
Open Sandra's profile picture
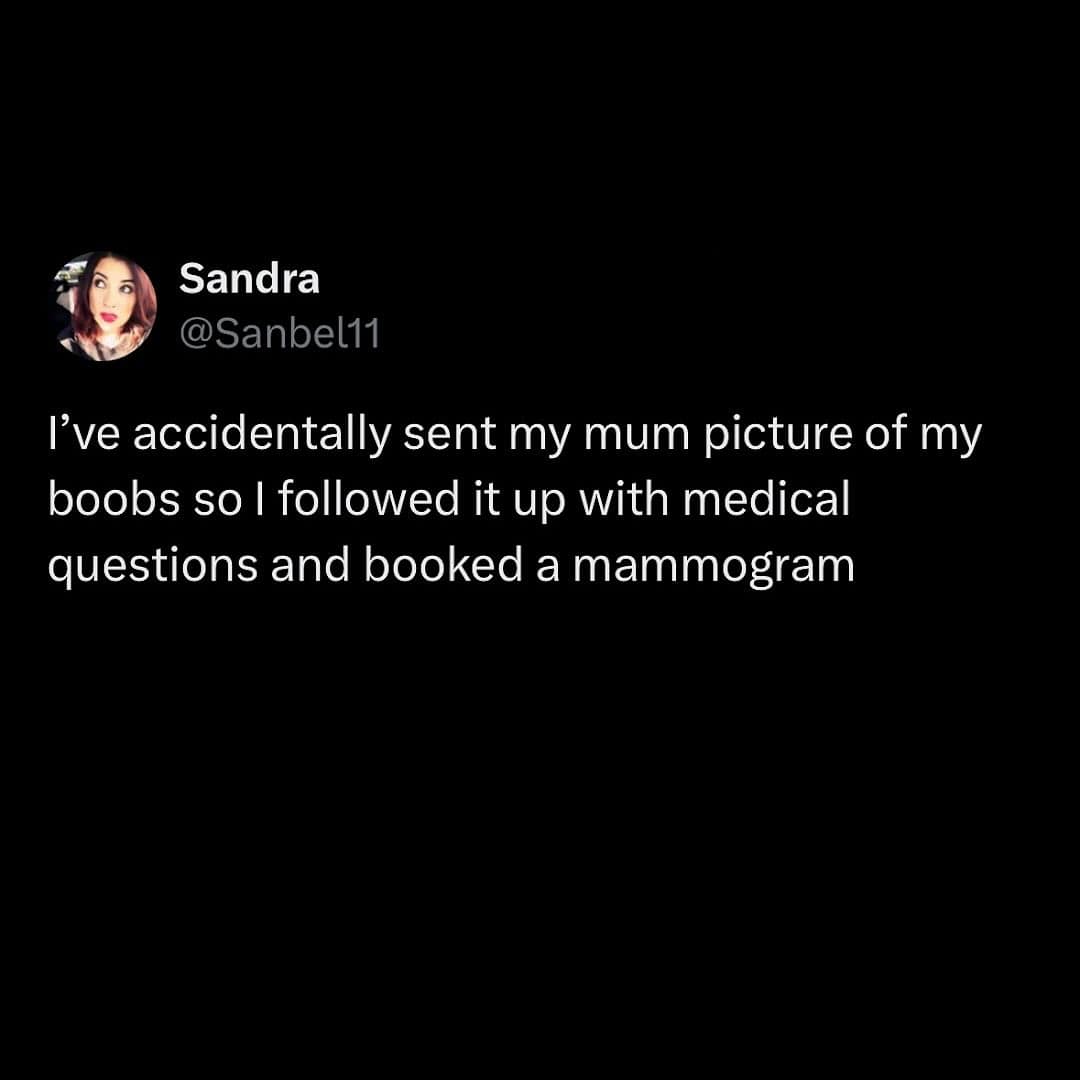pyautogui.click(x=105, y=307)
